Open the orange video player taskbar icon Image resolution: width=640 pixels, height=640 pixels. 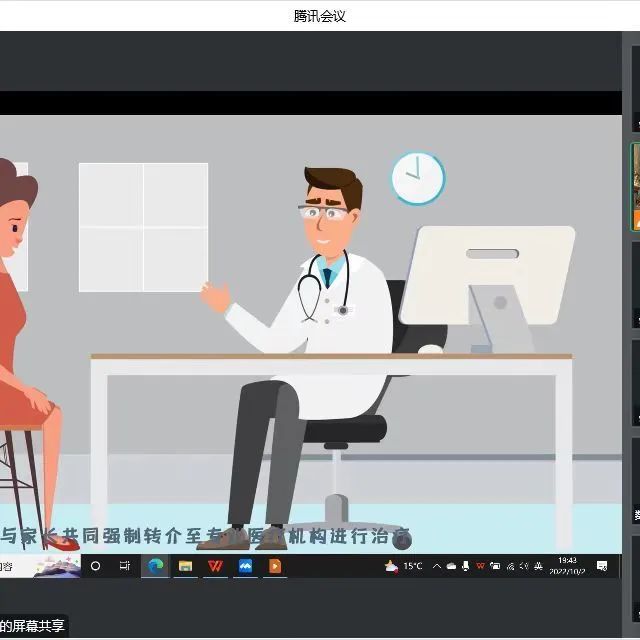[x=274, y=566]
